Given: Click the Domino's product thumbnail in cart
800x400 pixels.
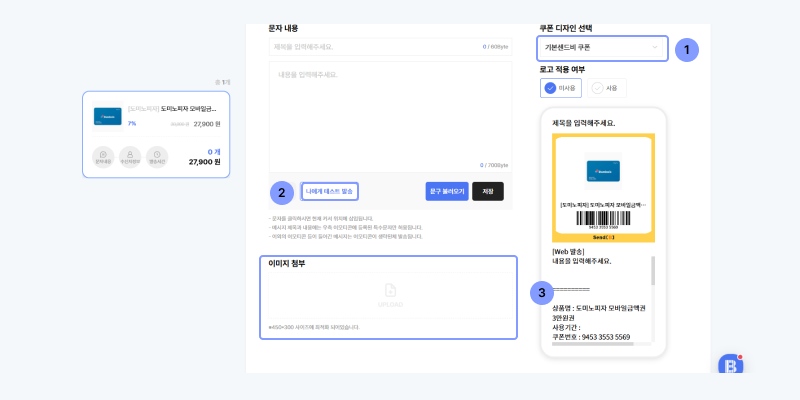Looking at the screenshot, I should 107,116.
